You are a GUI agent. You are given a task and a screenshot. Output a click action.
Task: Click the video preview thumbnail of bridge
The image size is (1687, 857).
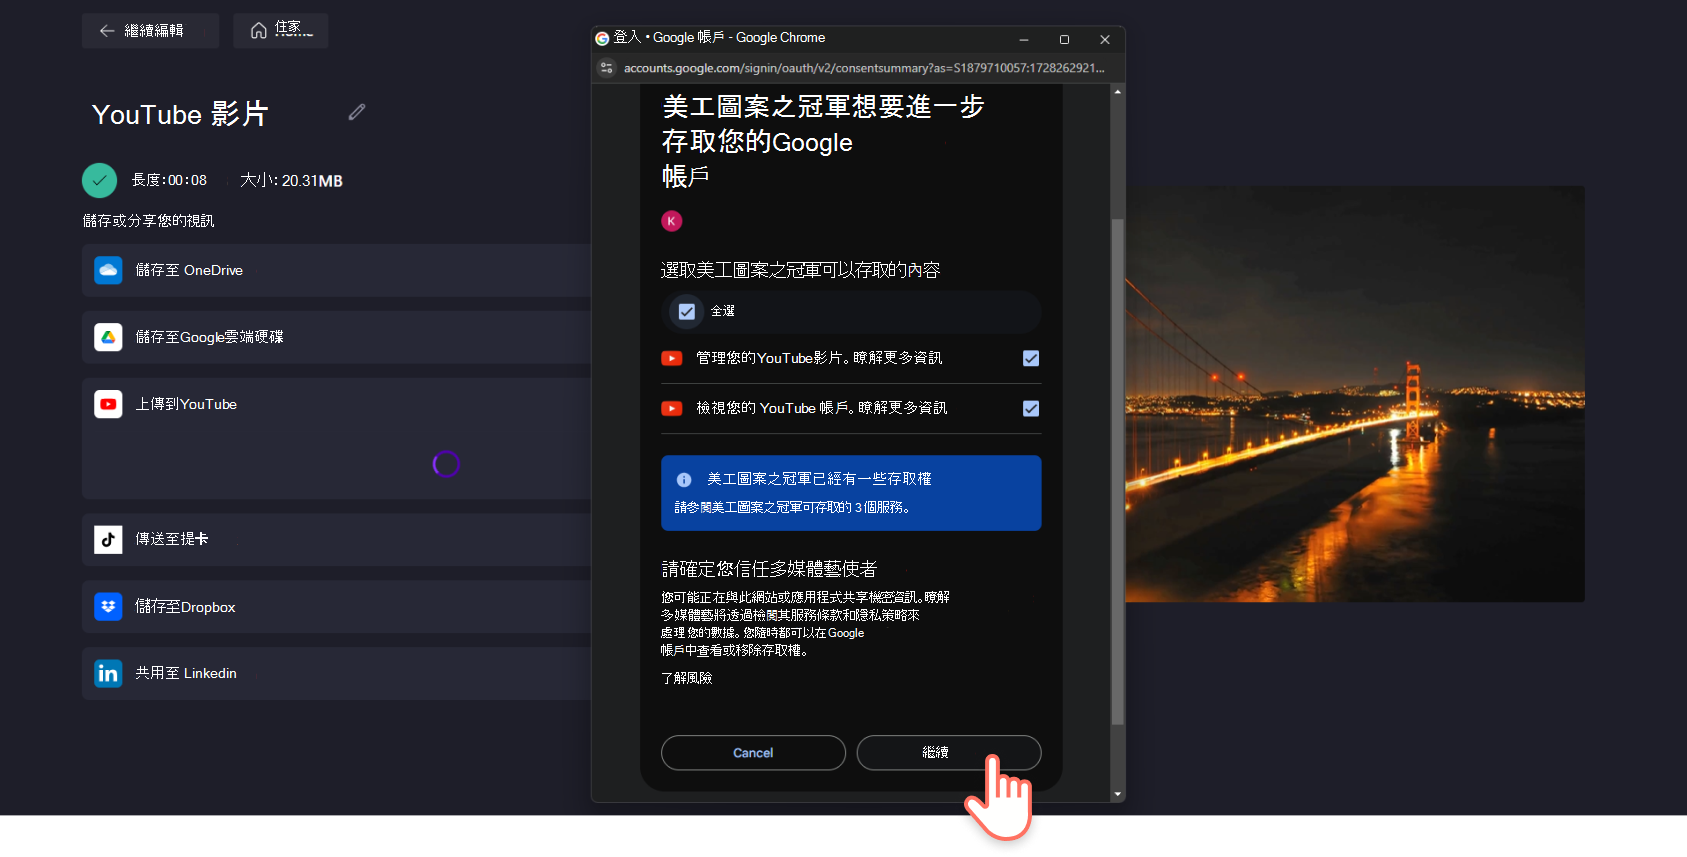tap(1355, 394)
